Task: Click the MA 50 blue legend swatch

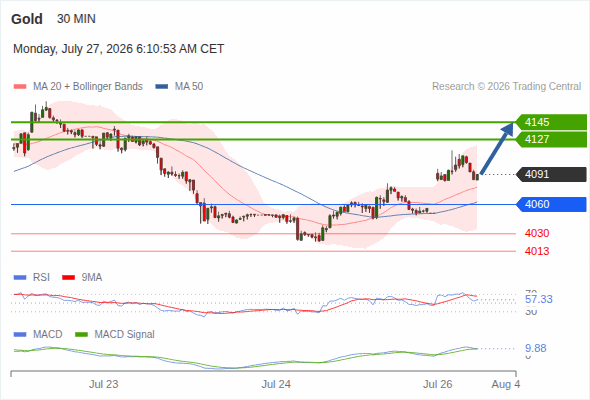Action: pos(162,87)
